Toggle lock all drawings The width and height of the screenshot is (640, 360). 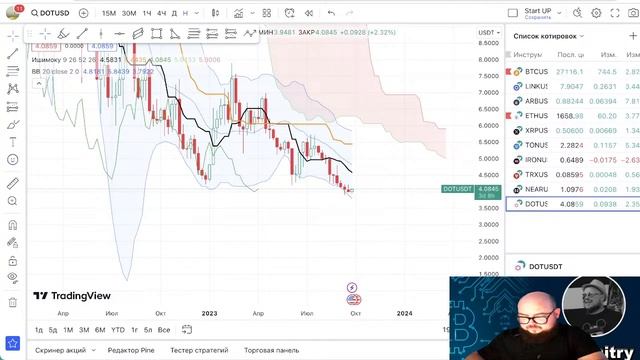click(13, 260)
